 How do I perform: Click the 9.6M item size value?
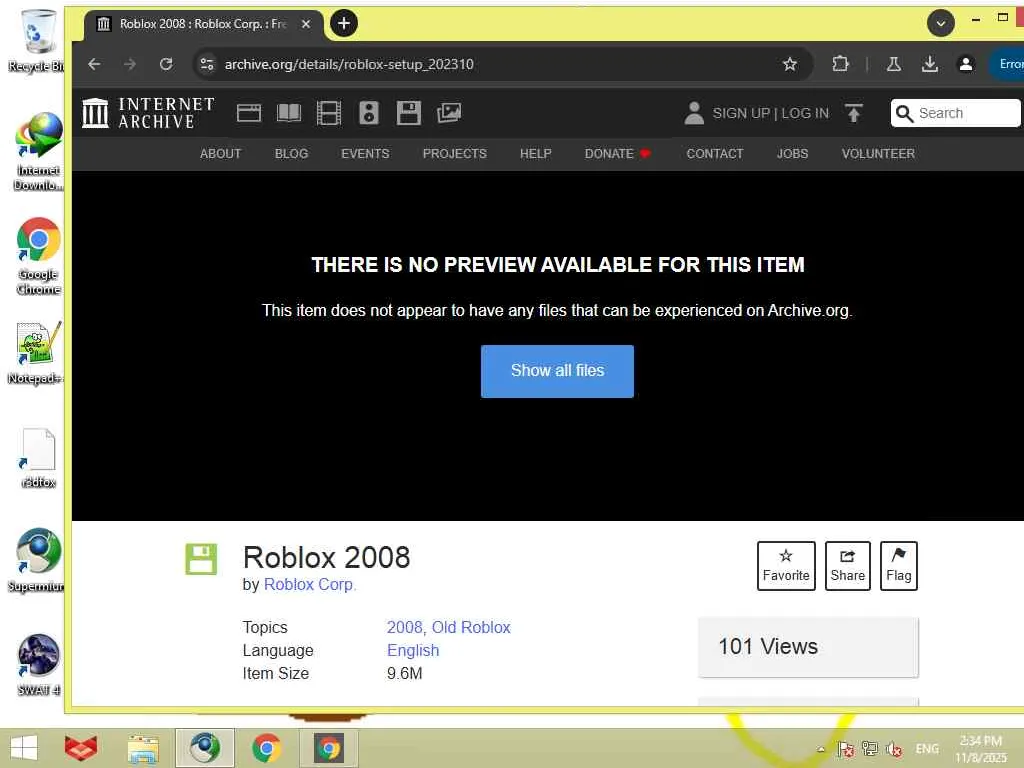[404, 673]
